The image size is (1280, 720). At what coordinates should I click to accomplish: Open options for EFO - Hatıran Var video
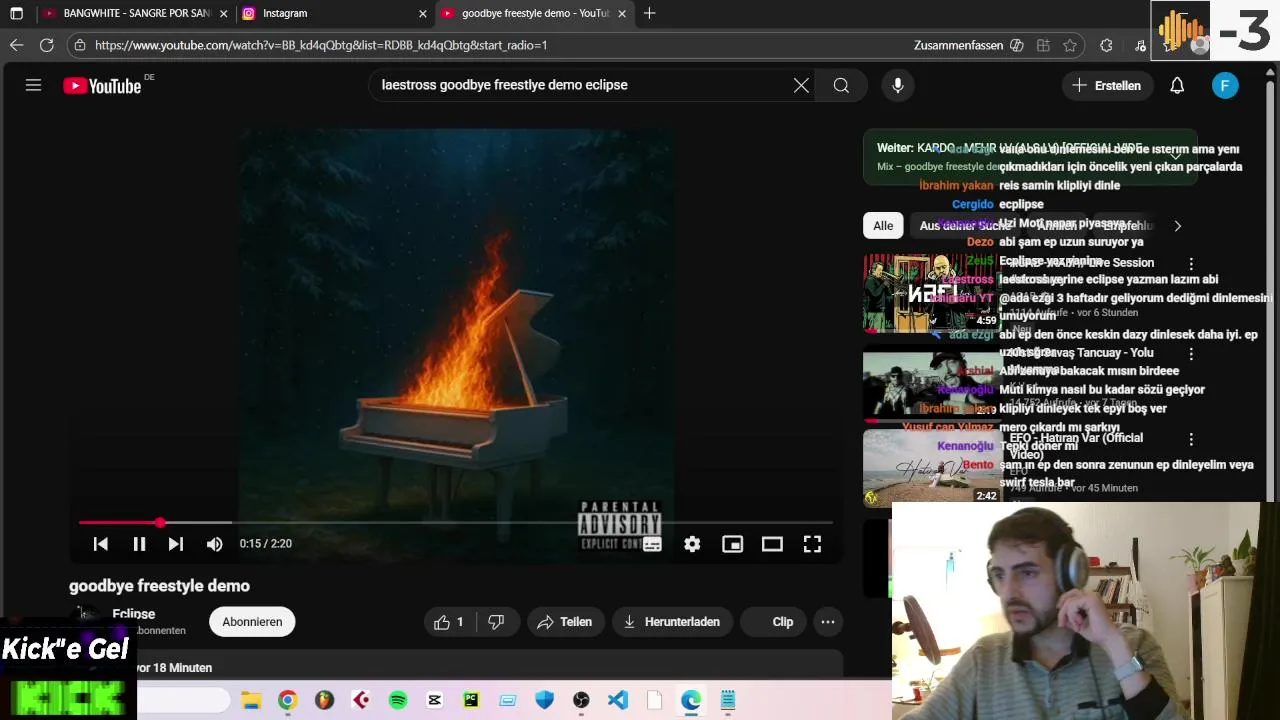tap(1191, 439)
